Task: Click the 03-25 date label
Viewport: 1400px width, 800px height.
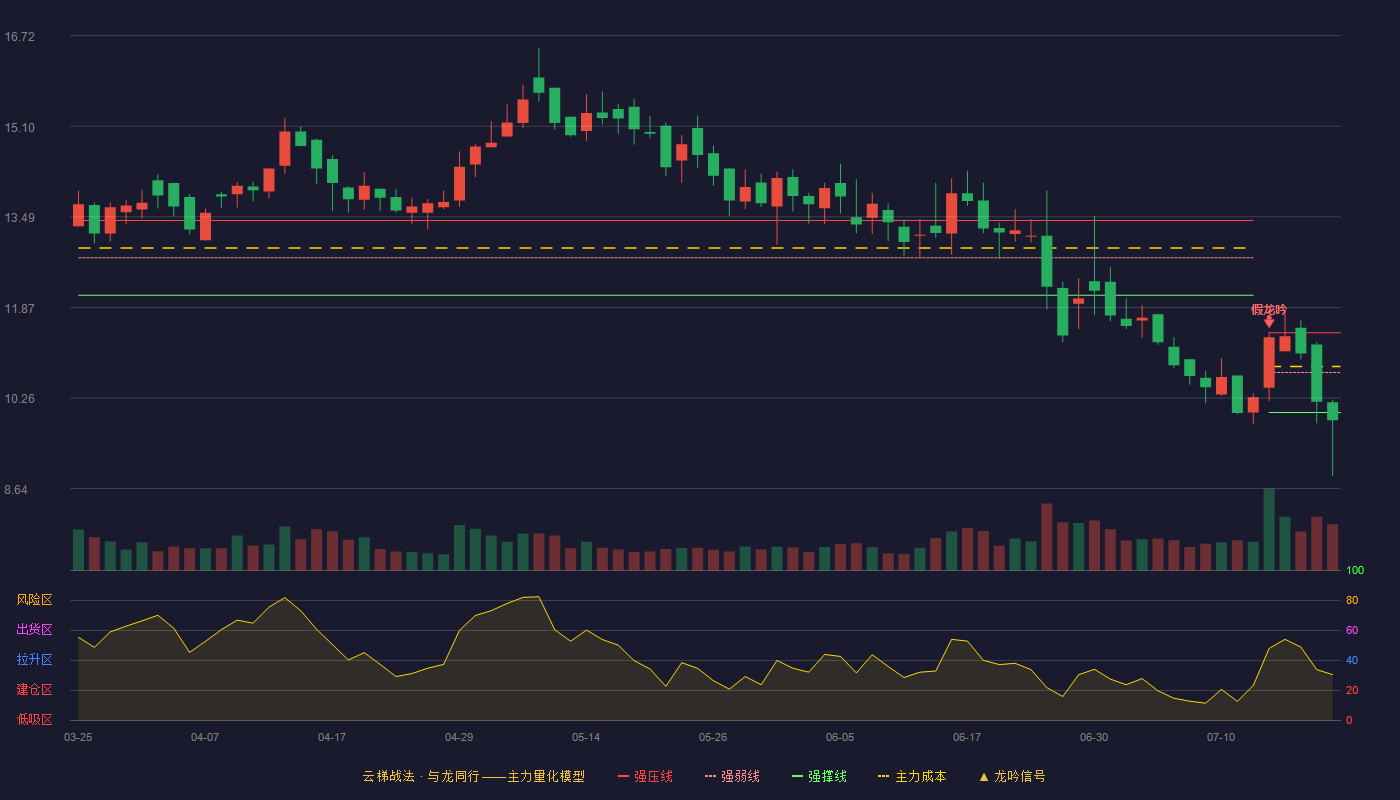Action: pyautogui.click(x=78, y=737)
